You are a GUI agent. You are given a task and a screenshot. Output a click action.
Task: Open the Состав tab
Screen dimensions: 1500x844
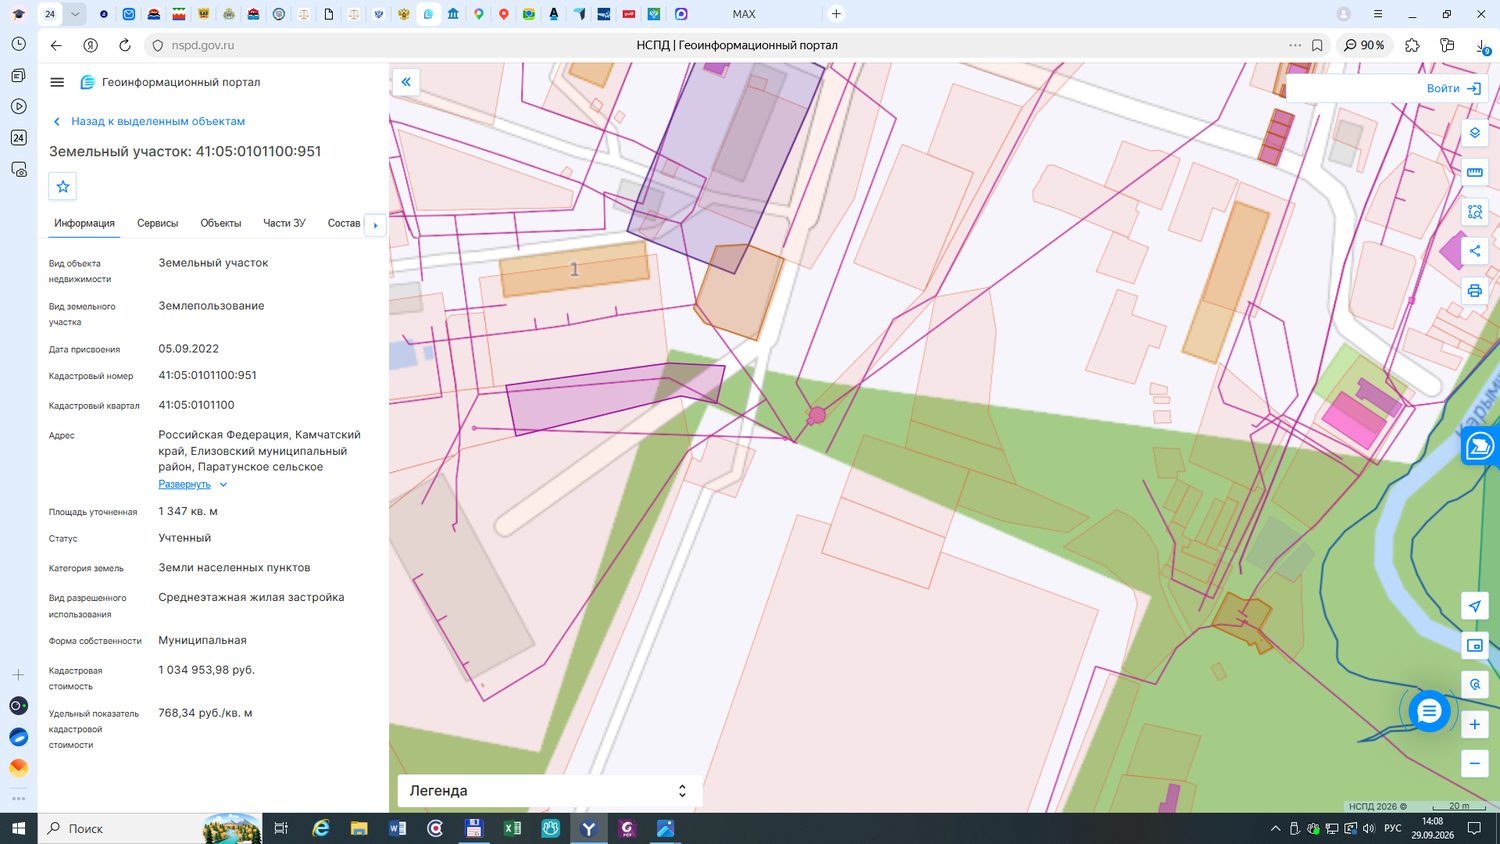point(344,223)
